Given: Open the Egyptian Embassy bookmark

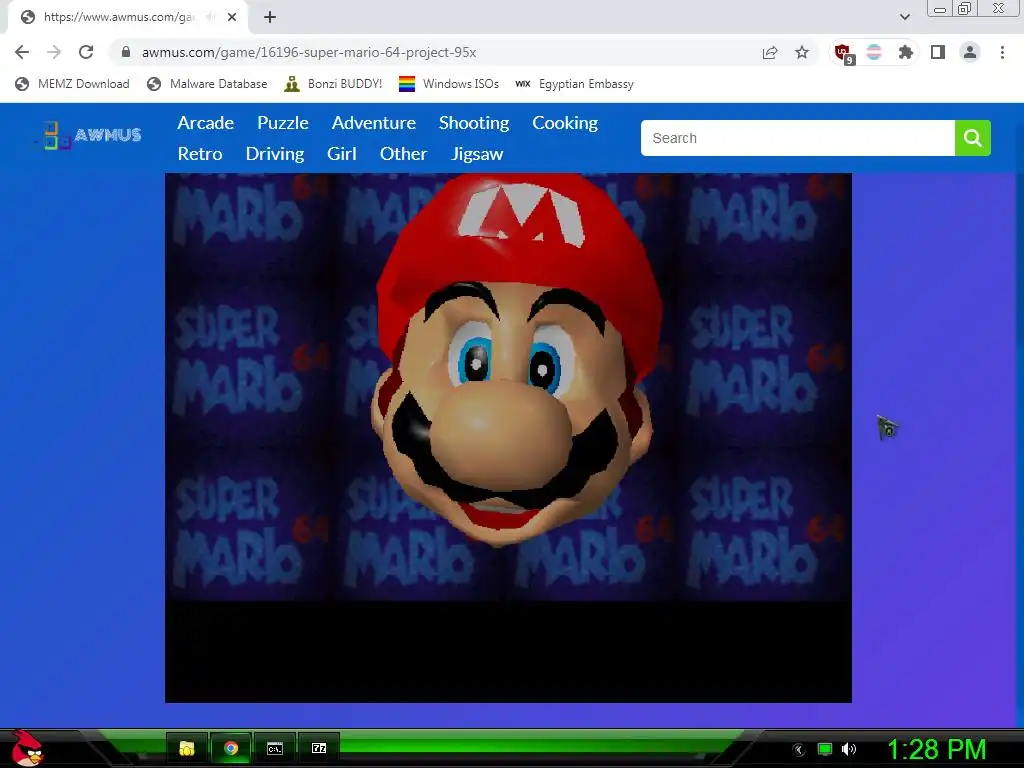Looking at the screenshot, I should point(575,84).
